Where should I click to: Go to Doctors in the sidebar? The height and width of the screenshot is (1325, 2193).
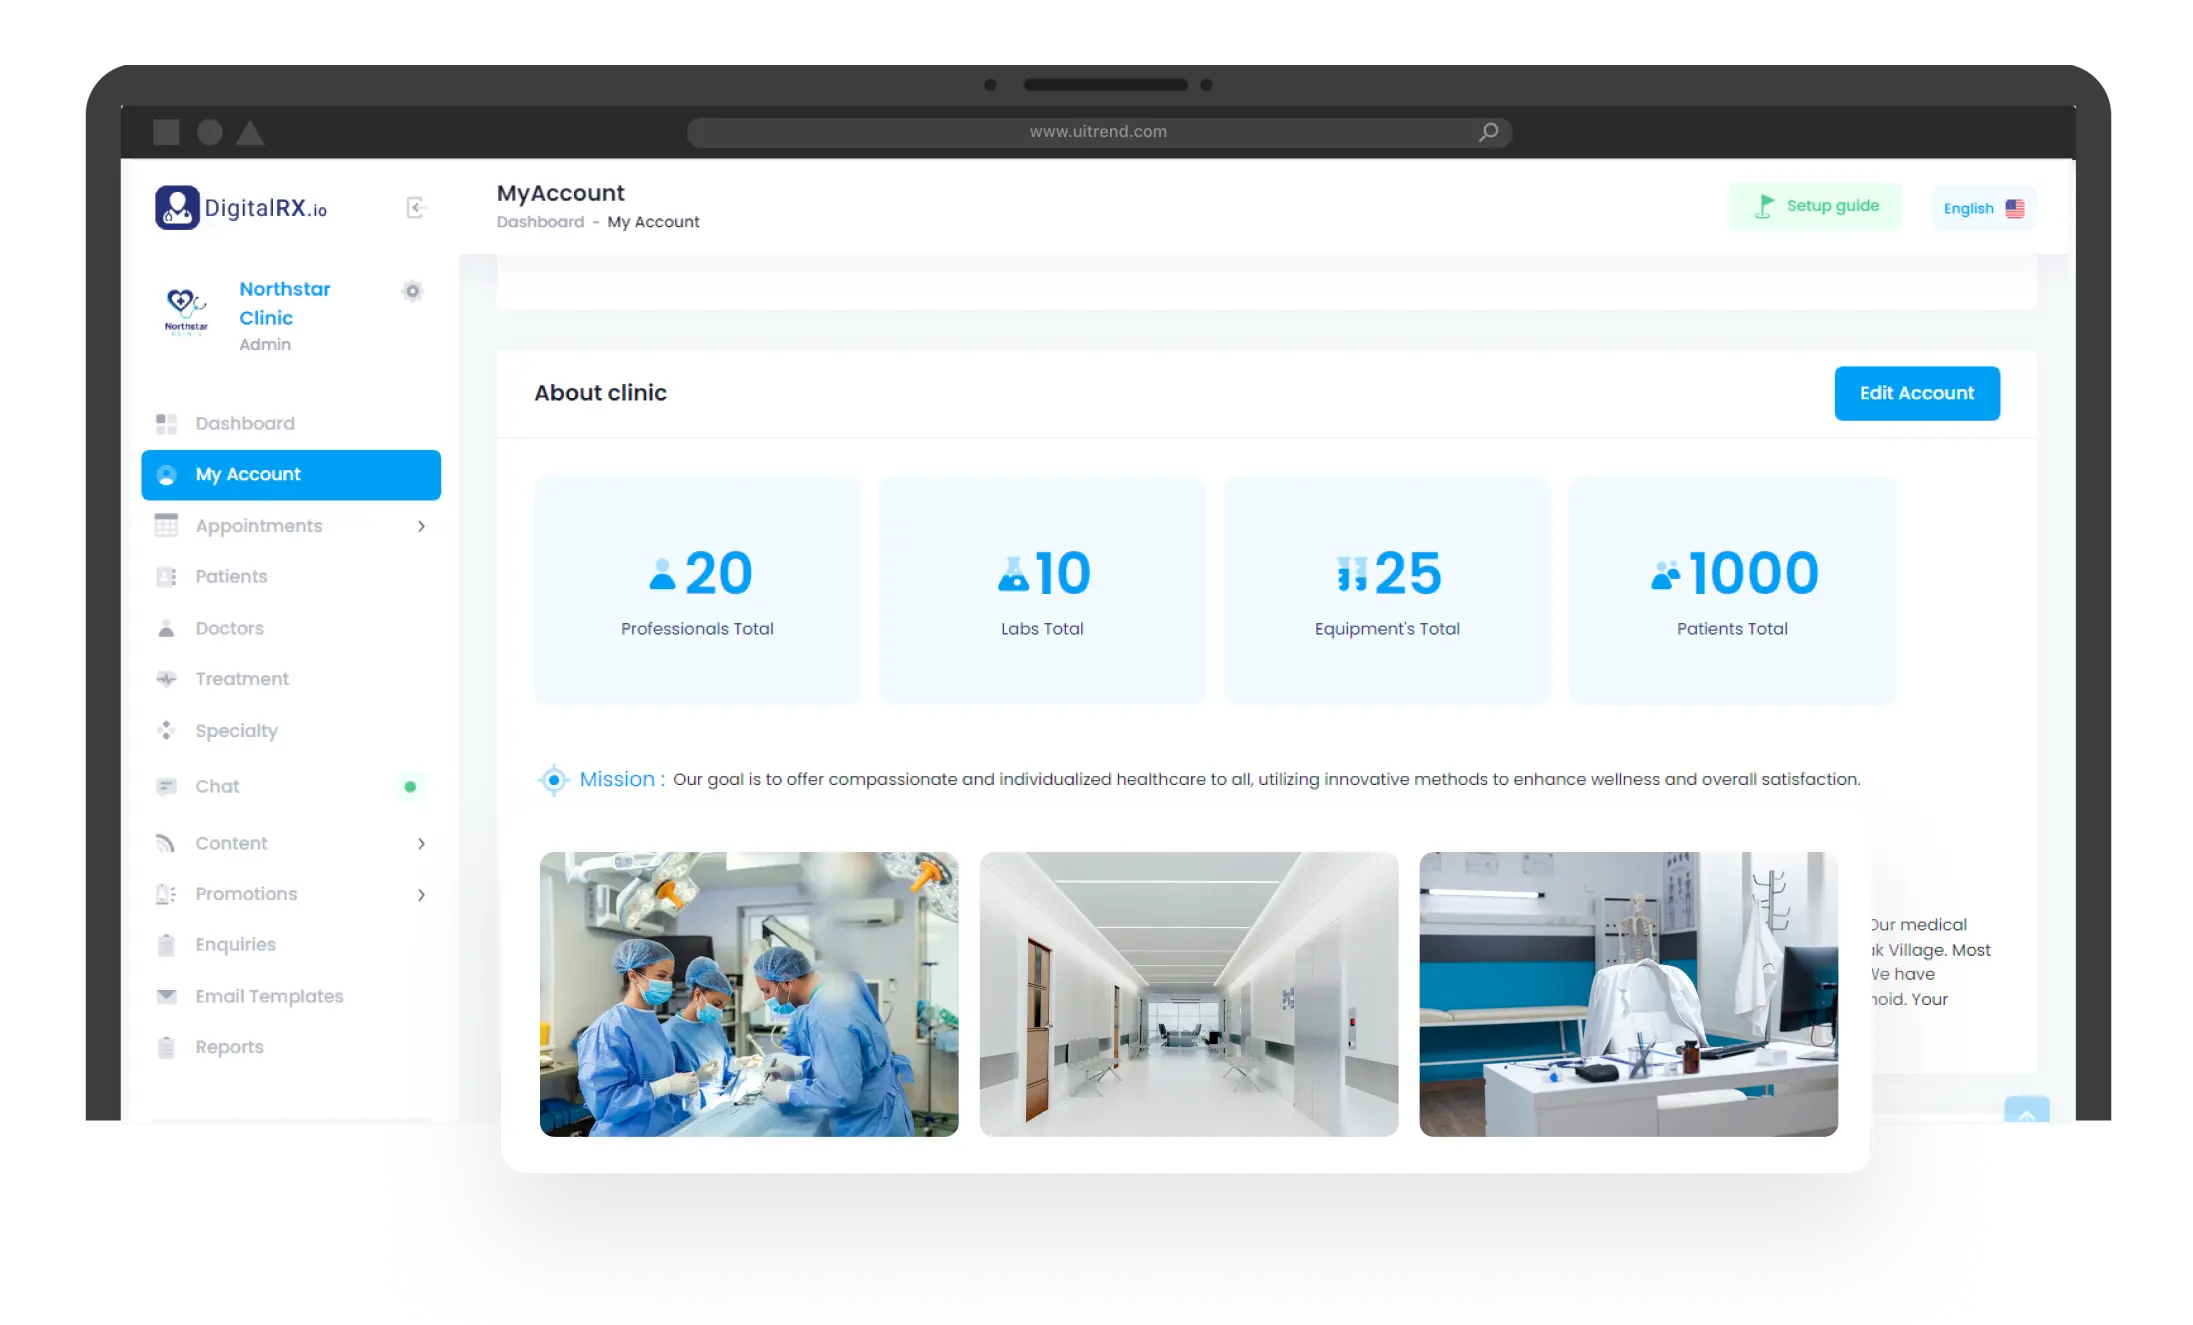[229, 628]
